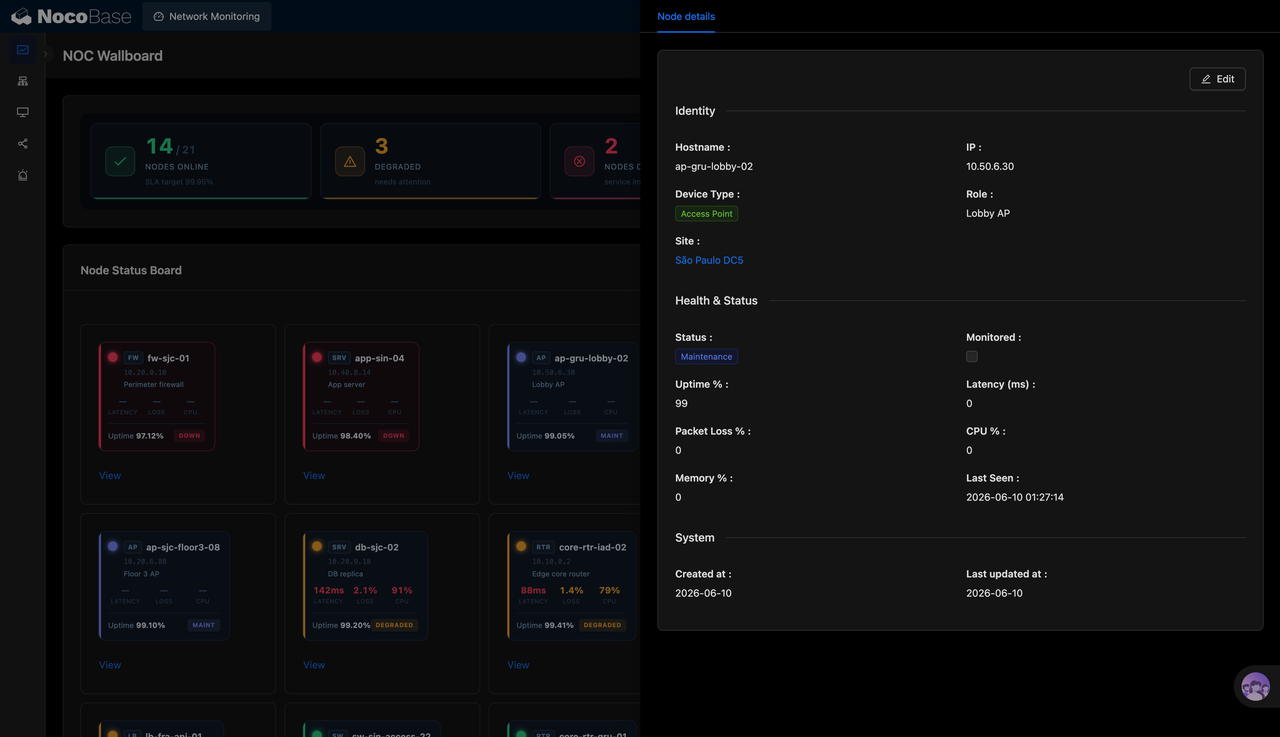Open the share links sidebar icon
This screenshot has width=1280, height=737.
click(x=22, y=144)
